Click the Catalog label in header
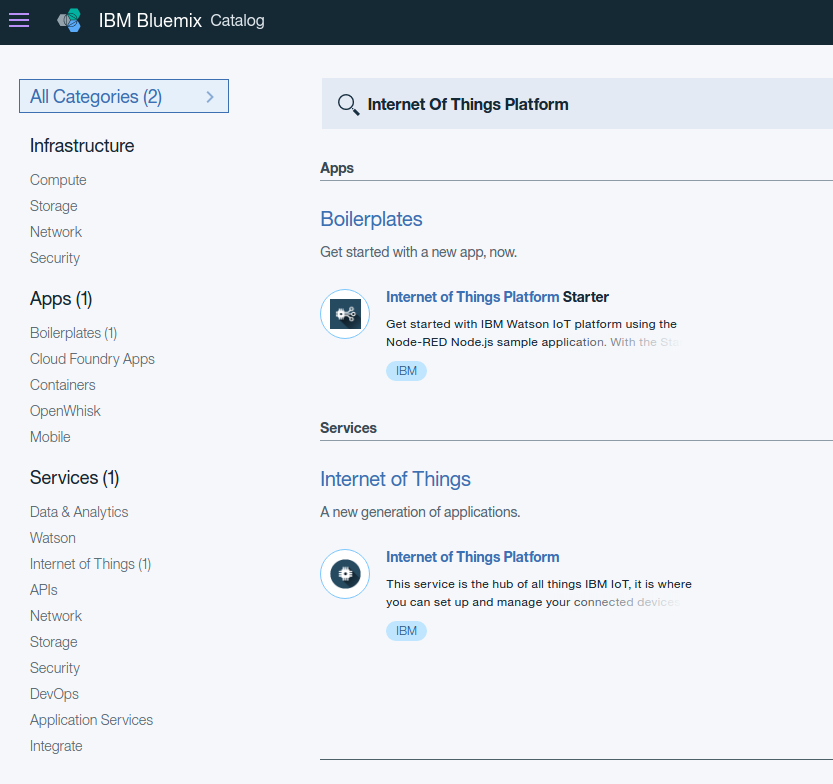Screen dimensions: 833x784 tap(237, 20)
